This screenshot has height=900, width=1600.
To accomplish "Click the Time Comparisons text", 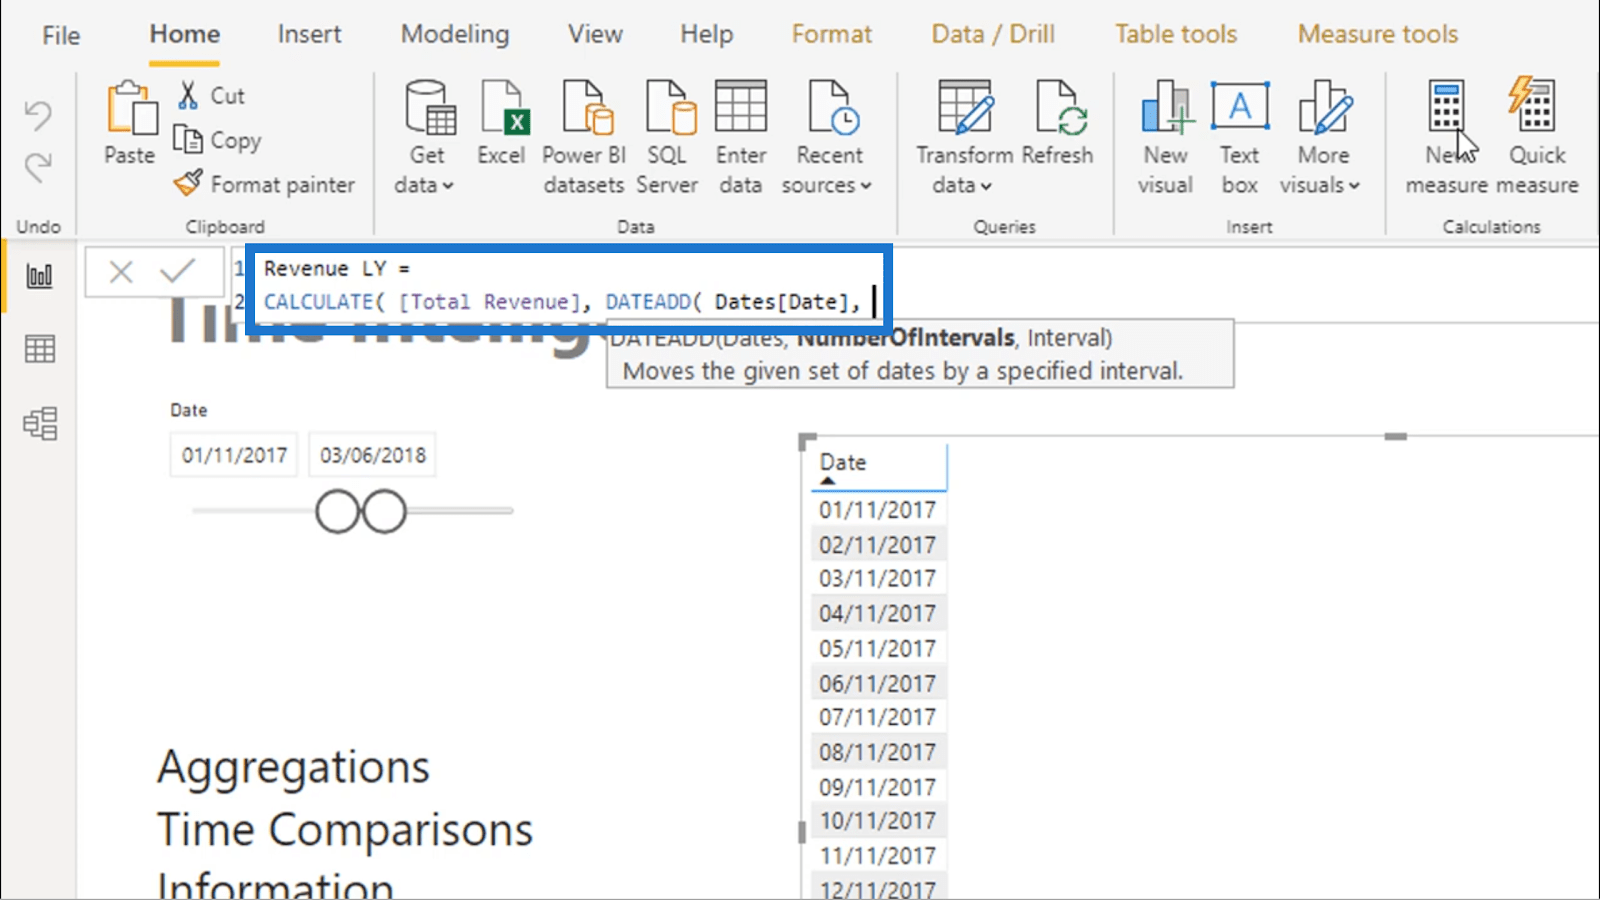I will [x=345, y=830].
